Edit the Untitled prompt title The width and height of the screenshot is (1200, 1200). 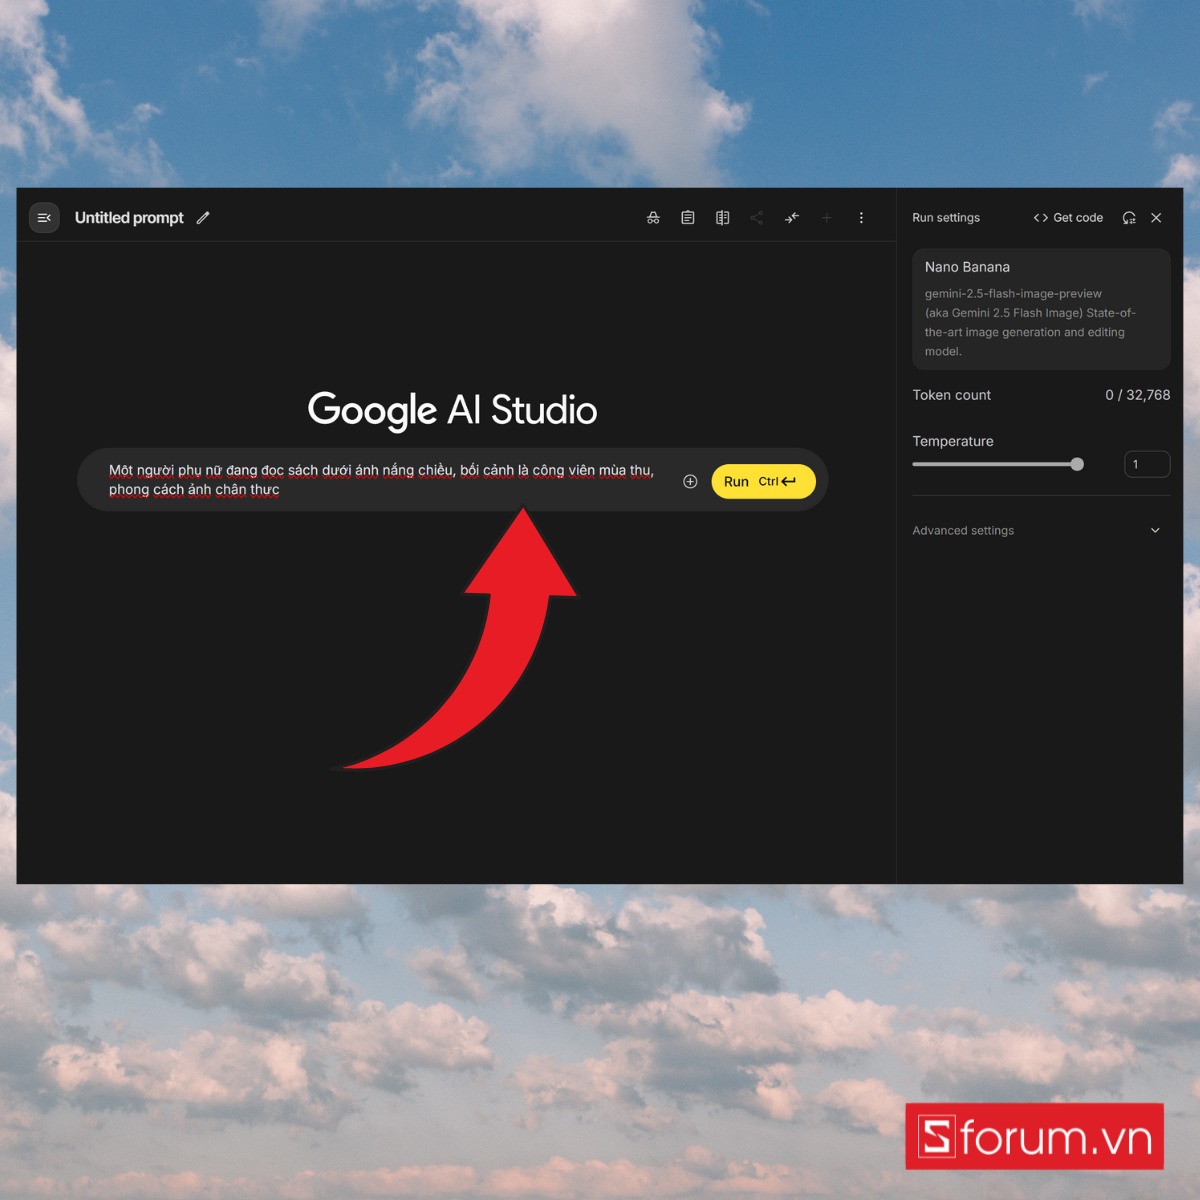(x=203, y=218)
